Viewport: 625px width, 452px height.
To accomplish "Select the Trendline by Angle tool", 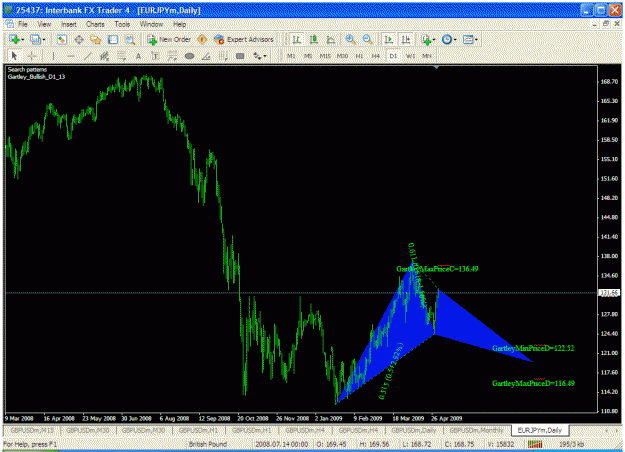I will coord(206,56).
